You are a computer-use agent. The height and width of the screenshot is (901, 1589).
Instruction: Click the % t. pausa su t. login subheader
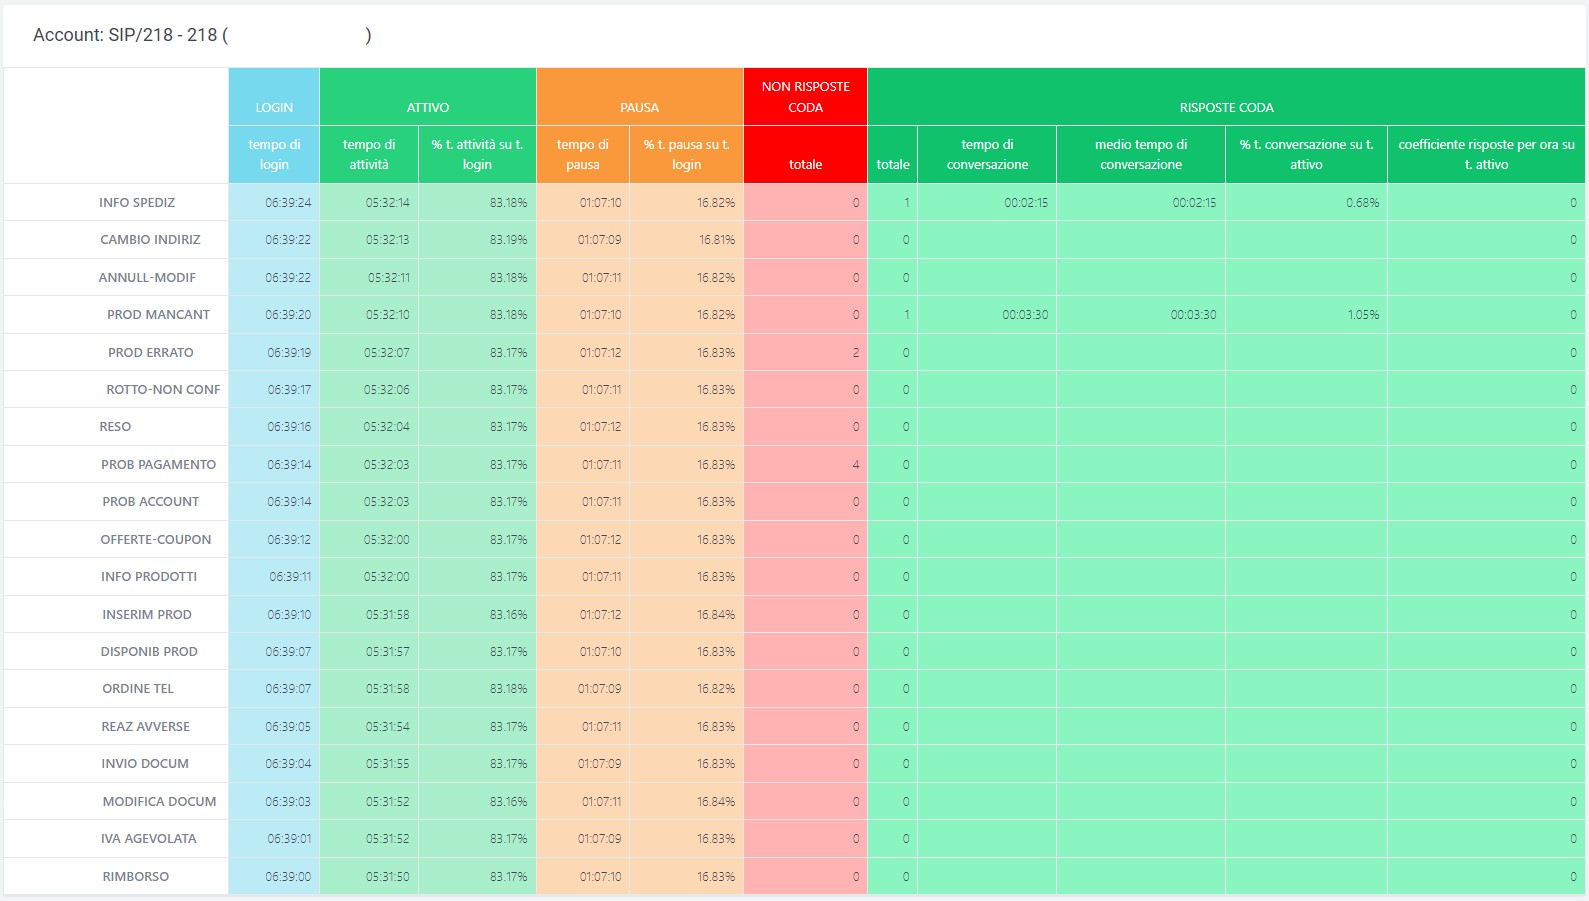[x=687, y=154]
